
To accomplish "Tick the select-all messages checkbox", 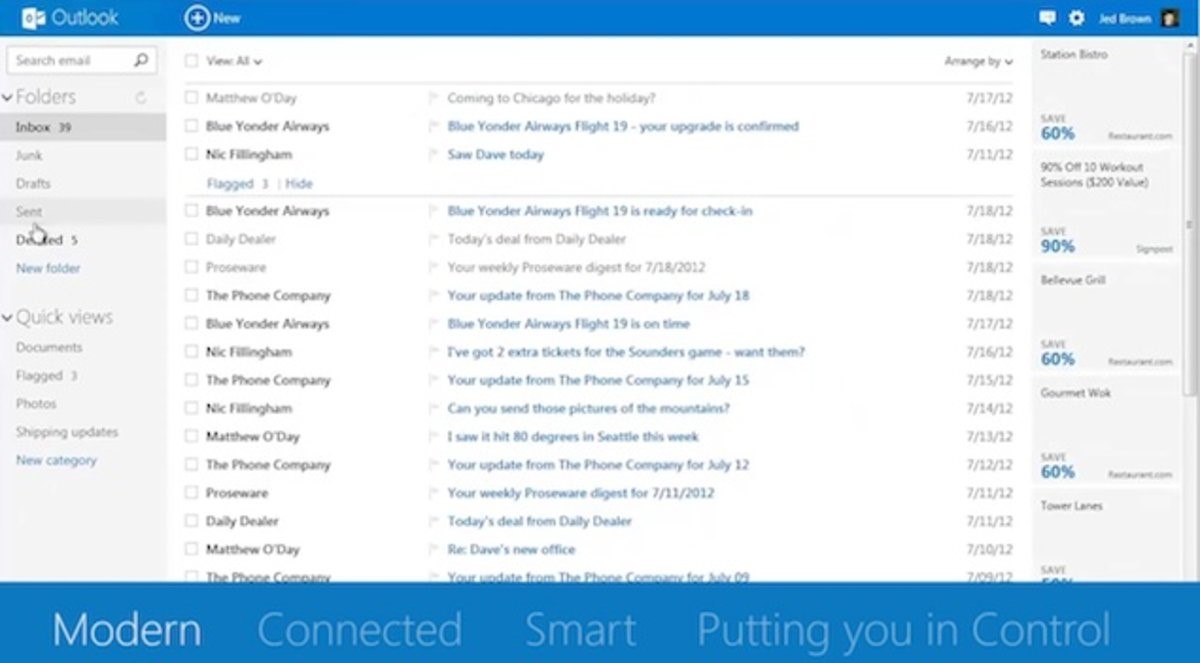I will 191,61.
